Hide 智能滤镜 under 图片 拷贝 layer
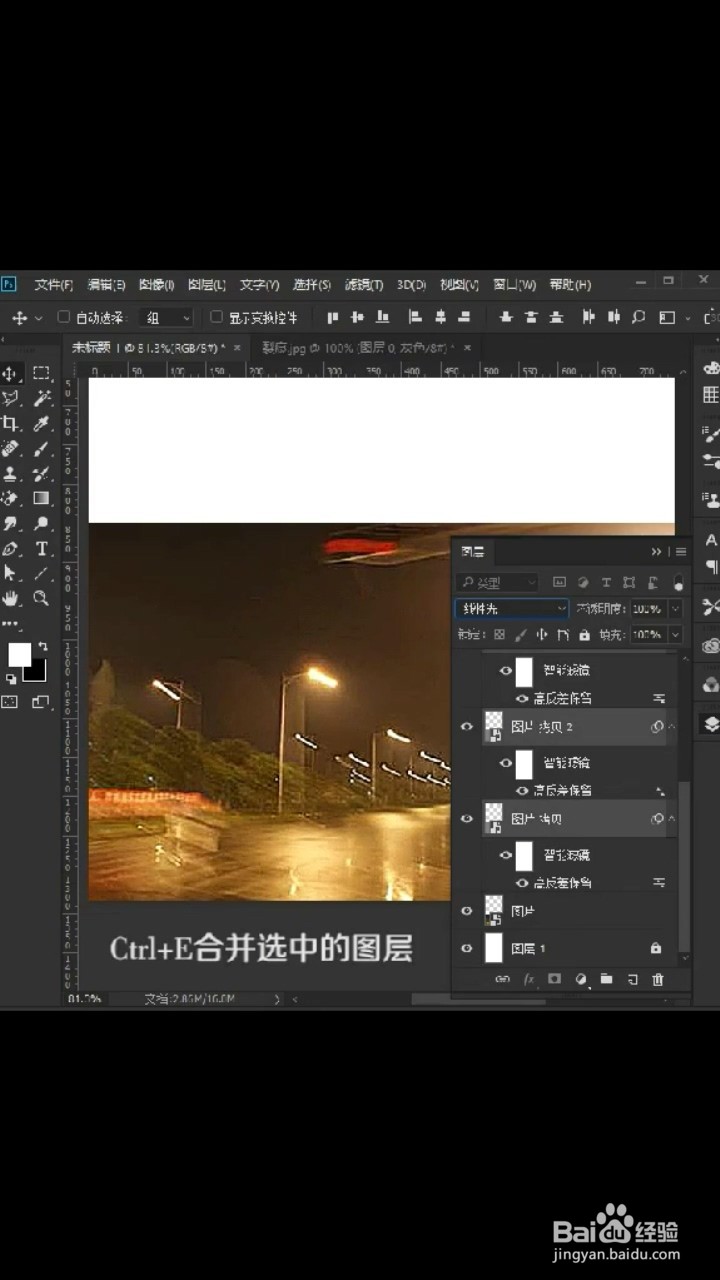 point(506,855)
